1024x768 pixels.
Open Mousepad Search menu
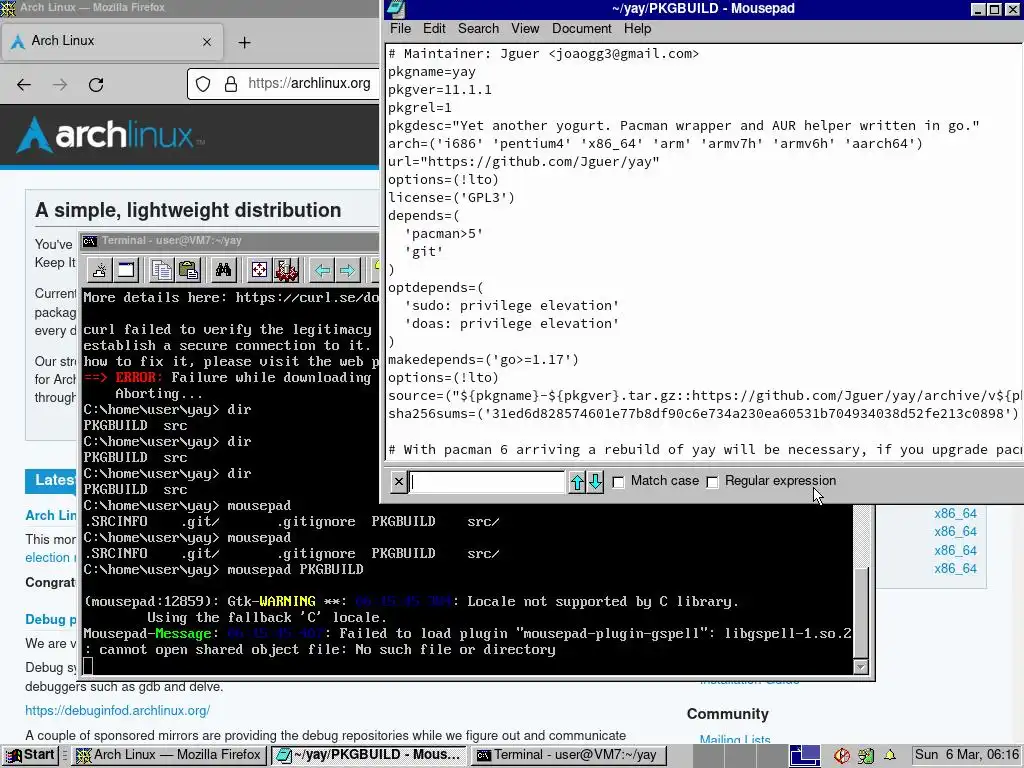coord(478,29)
